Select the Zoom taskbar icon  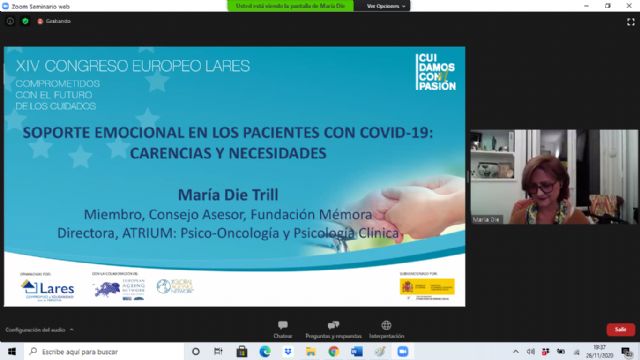[x=402, y=351]
